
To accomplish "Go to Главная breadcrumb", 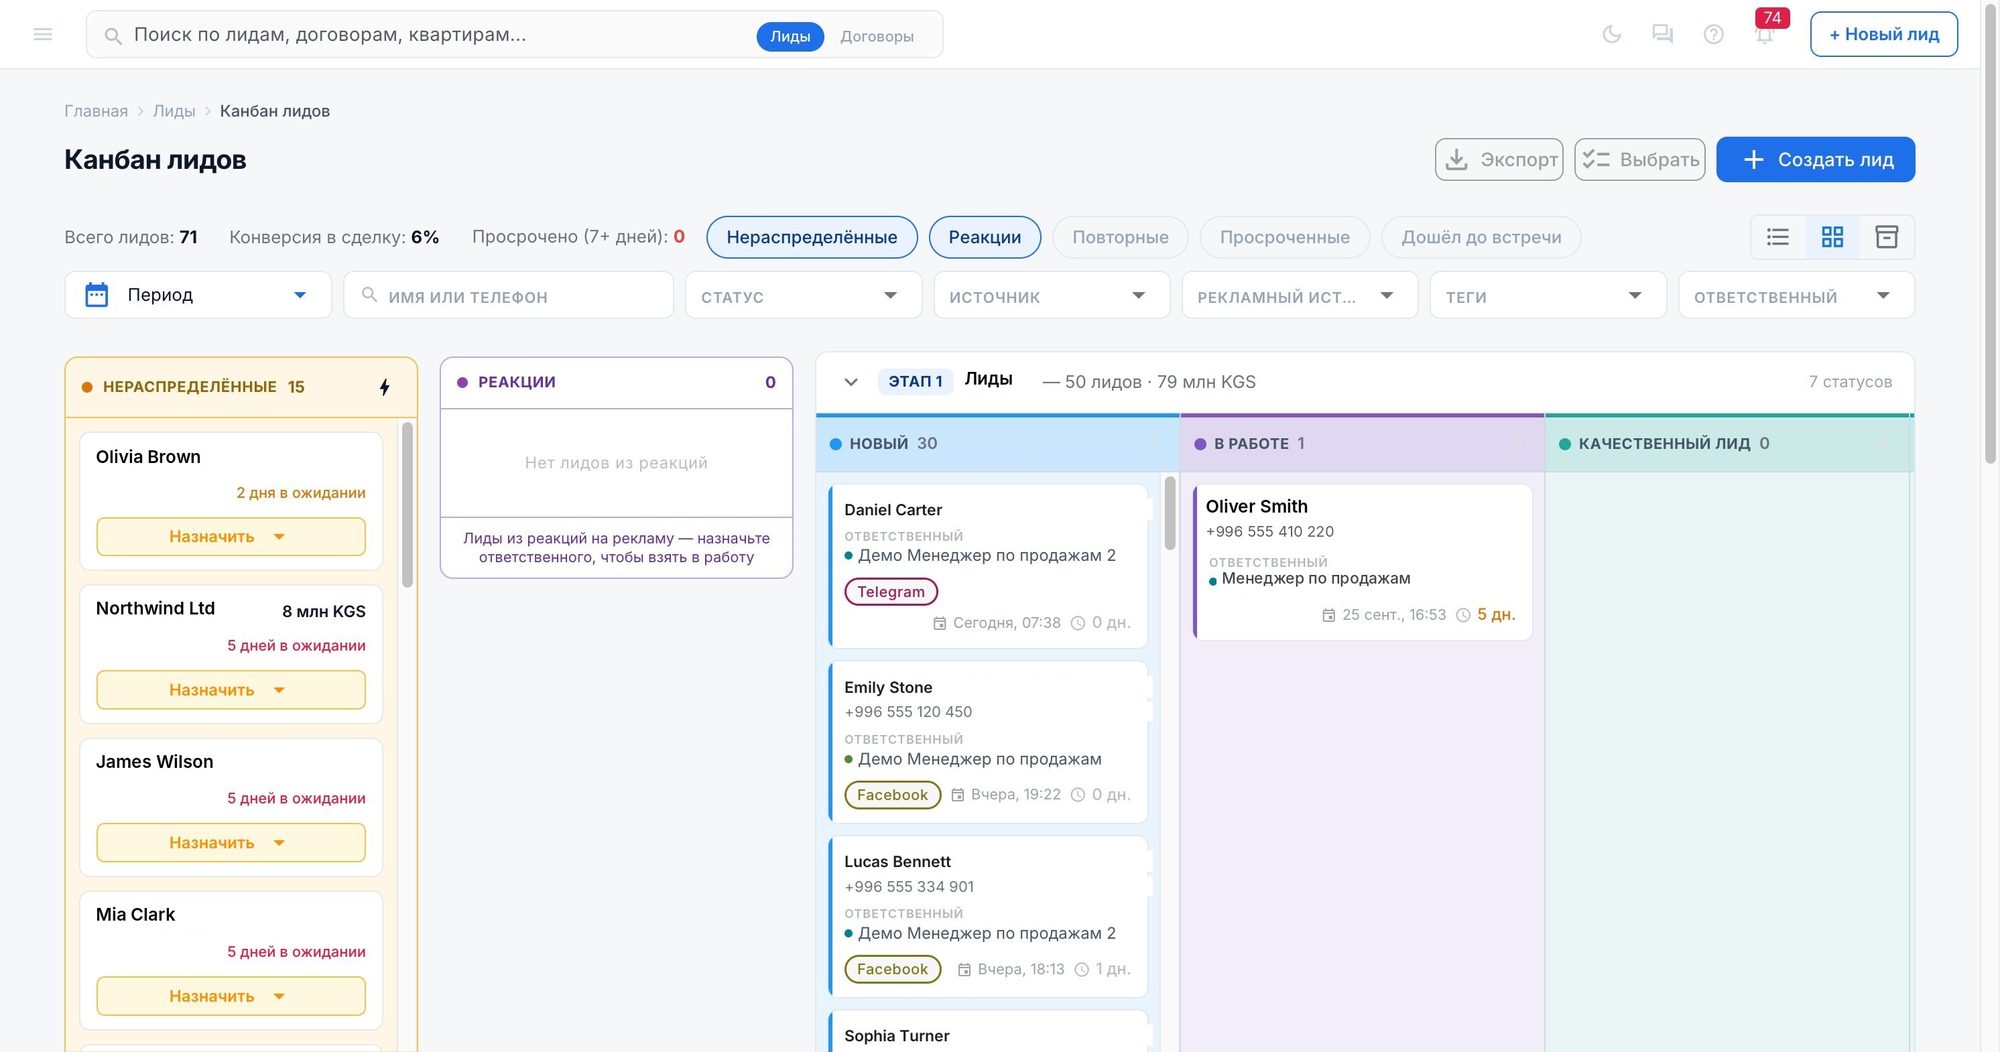I will [96, 111].
